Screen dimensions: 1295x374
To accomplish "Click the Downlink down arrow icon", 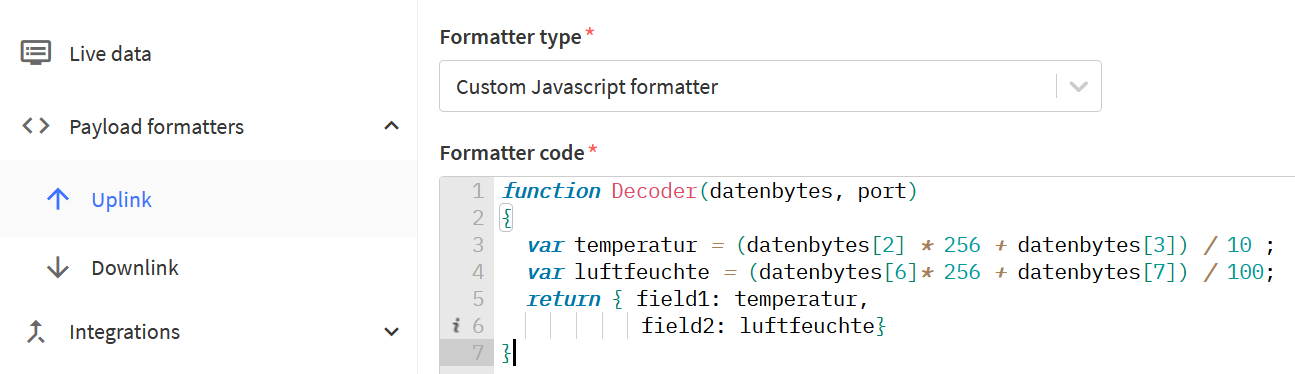I will [58, 268].
